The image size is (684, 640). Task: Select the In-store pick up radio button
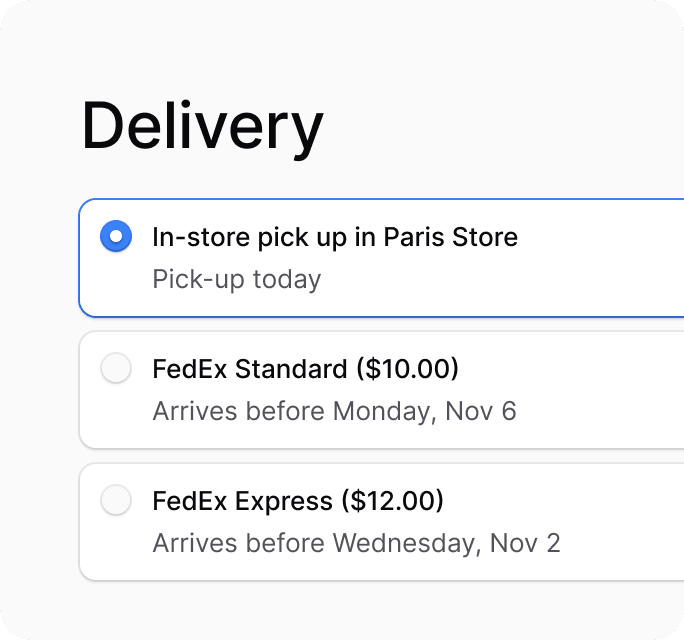coord(117,237)
